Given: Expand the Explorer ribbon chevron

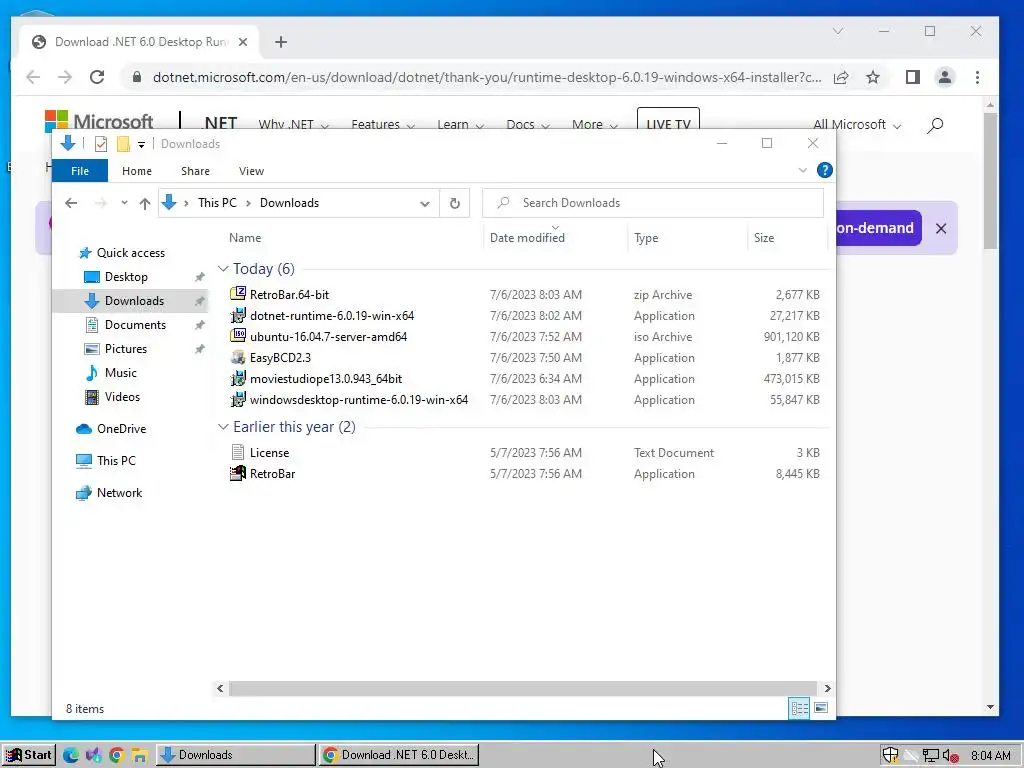Looking at the screenshot, I should click(803, 170).
